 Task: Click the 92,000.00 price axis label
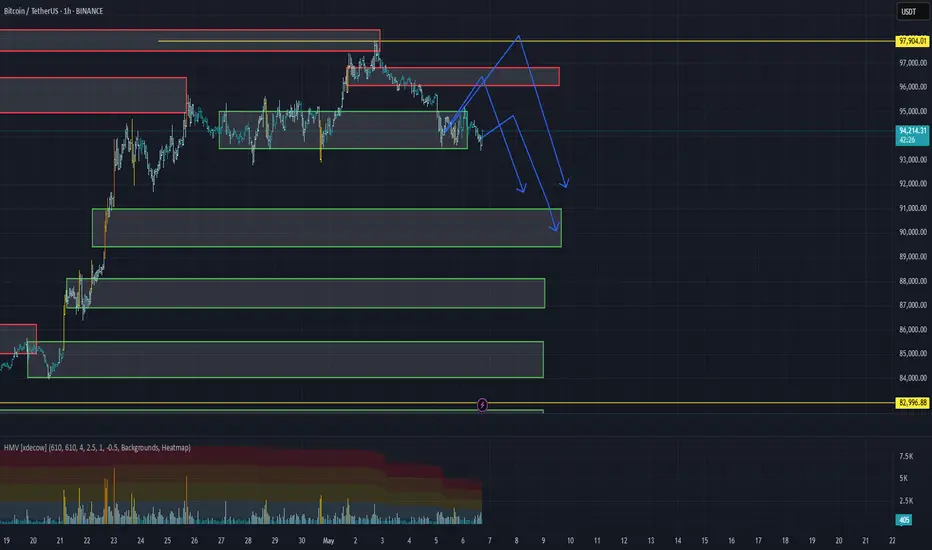pos(912,184)
